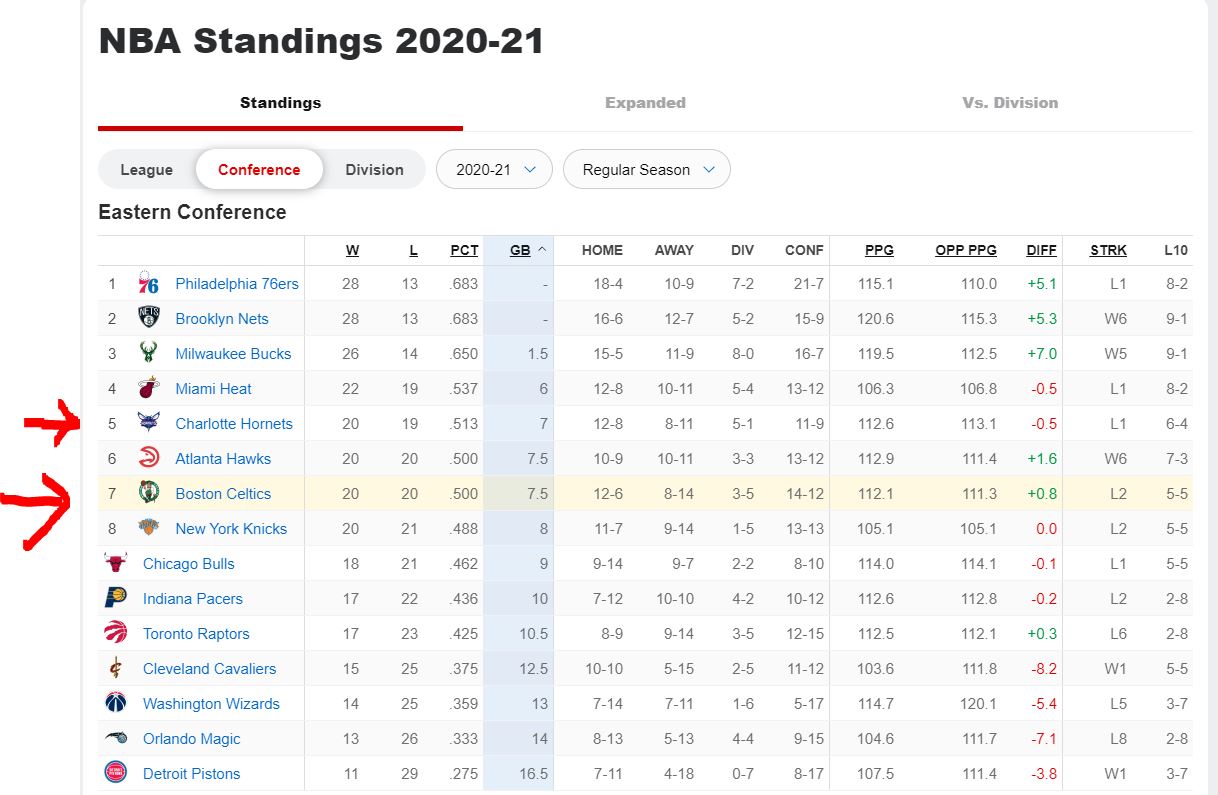Open the Philadelphia 76ers team link
This screenshot has height=795, width=1218.
click(x=237, y=284)
